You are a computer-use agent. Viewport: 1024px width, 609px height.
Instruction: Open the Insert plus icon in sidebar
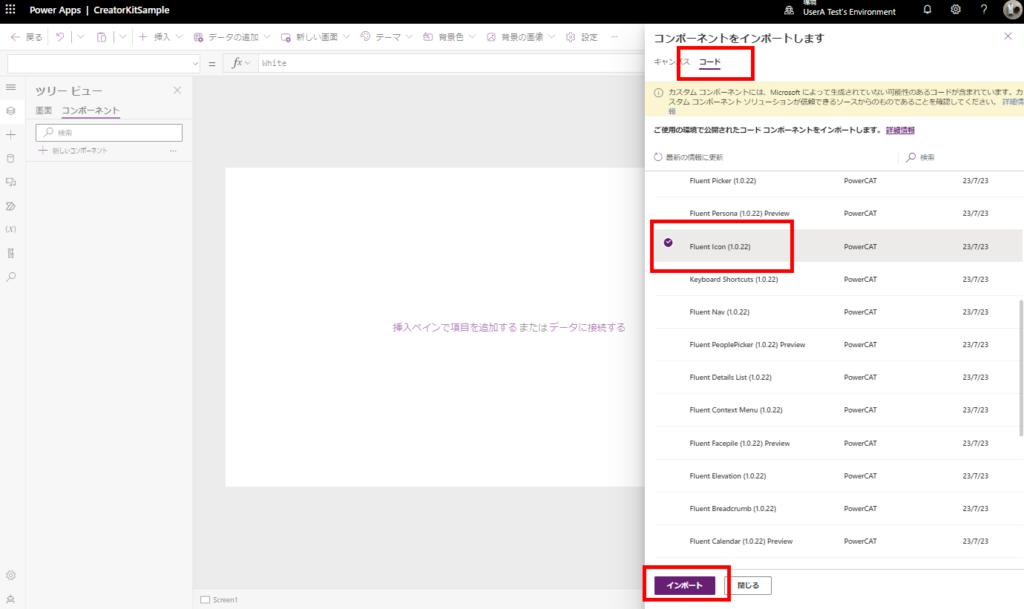click(11, 134)
